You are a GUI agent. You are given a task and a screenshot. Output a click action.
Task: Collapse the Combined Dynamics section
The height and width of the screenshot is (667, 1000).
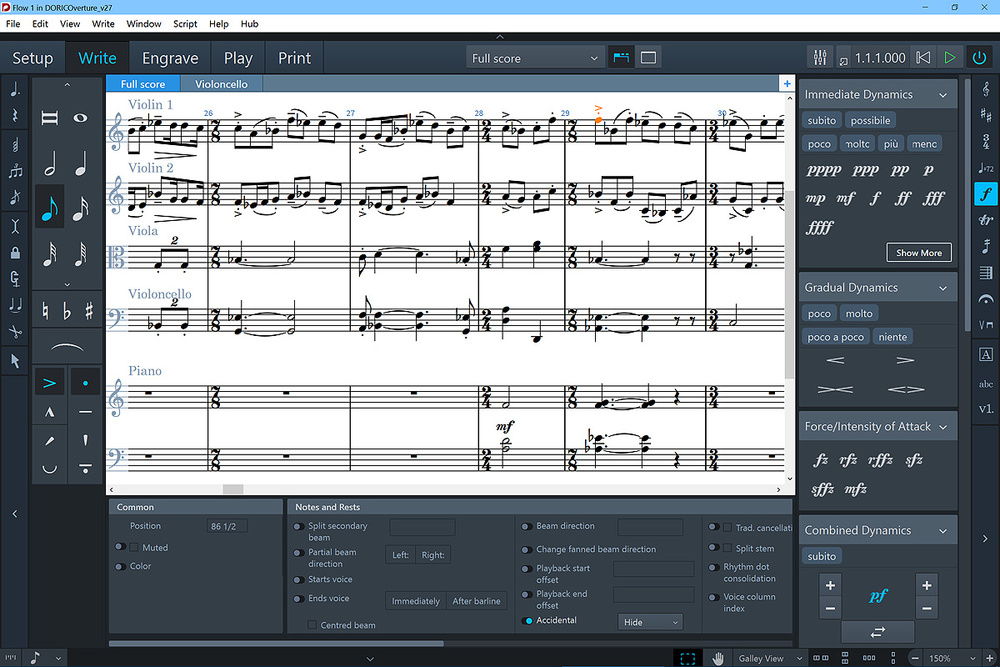coord(943,531)
